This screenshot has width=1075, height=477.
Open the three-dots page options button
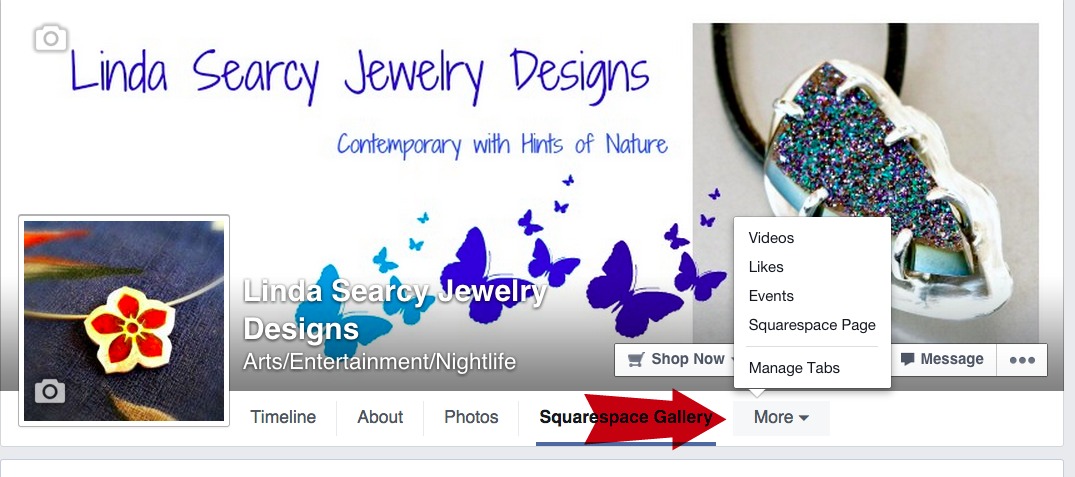1022,360
